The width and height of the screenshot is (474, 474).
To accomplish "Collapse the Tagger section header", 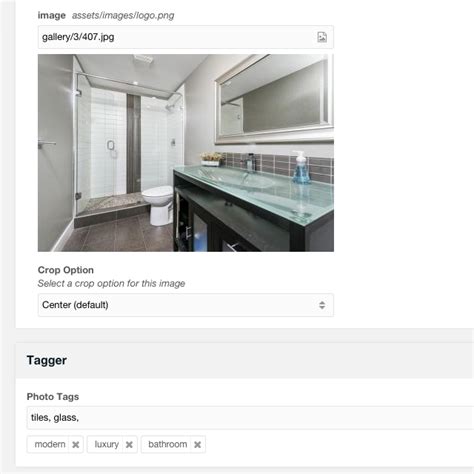I will (245, 360).
